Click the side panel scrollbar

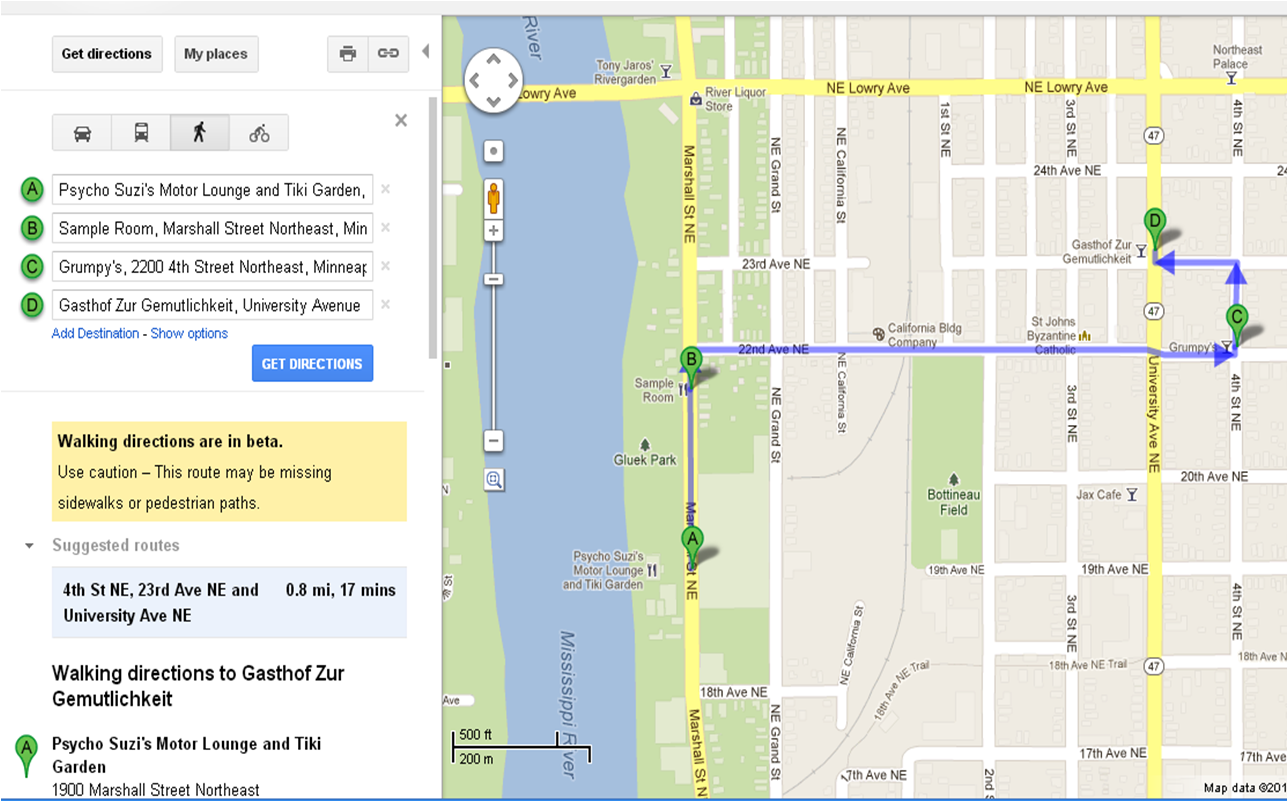[x=432, y=230]
